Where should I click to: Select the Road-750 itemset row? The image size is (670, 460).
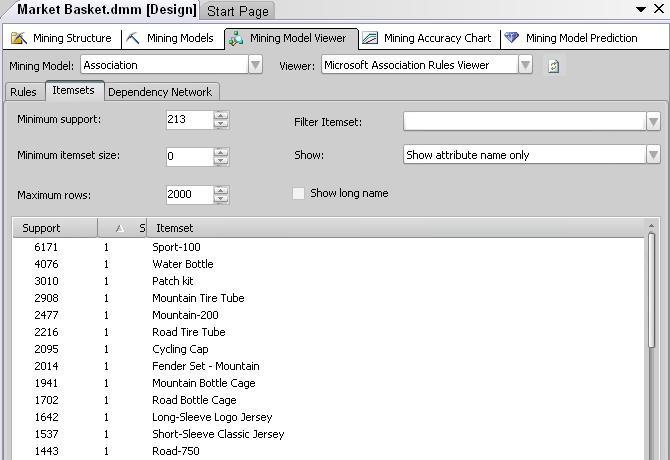click(x=329, y=451)
